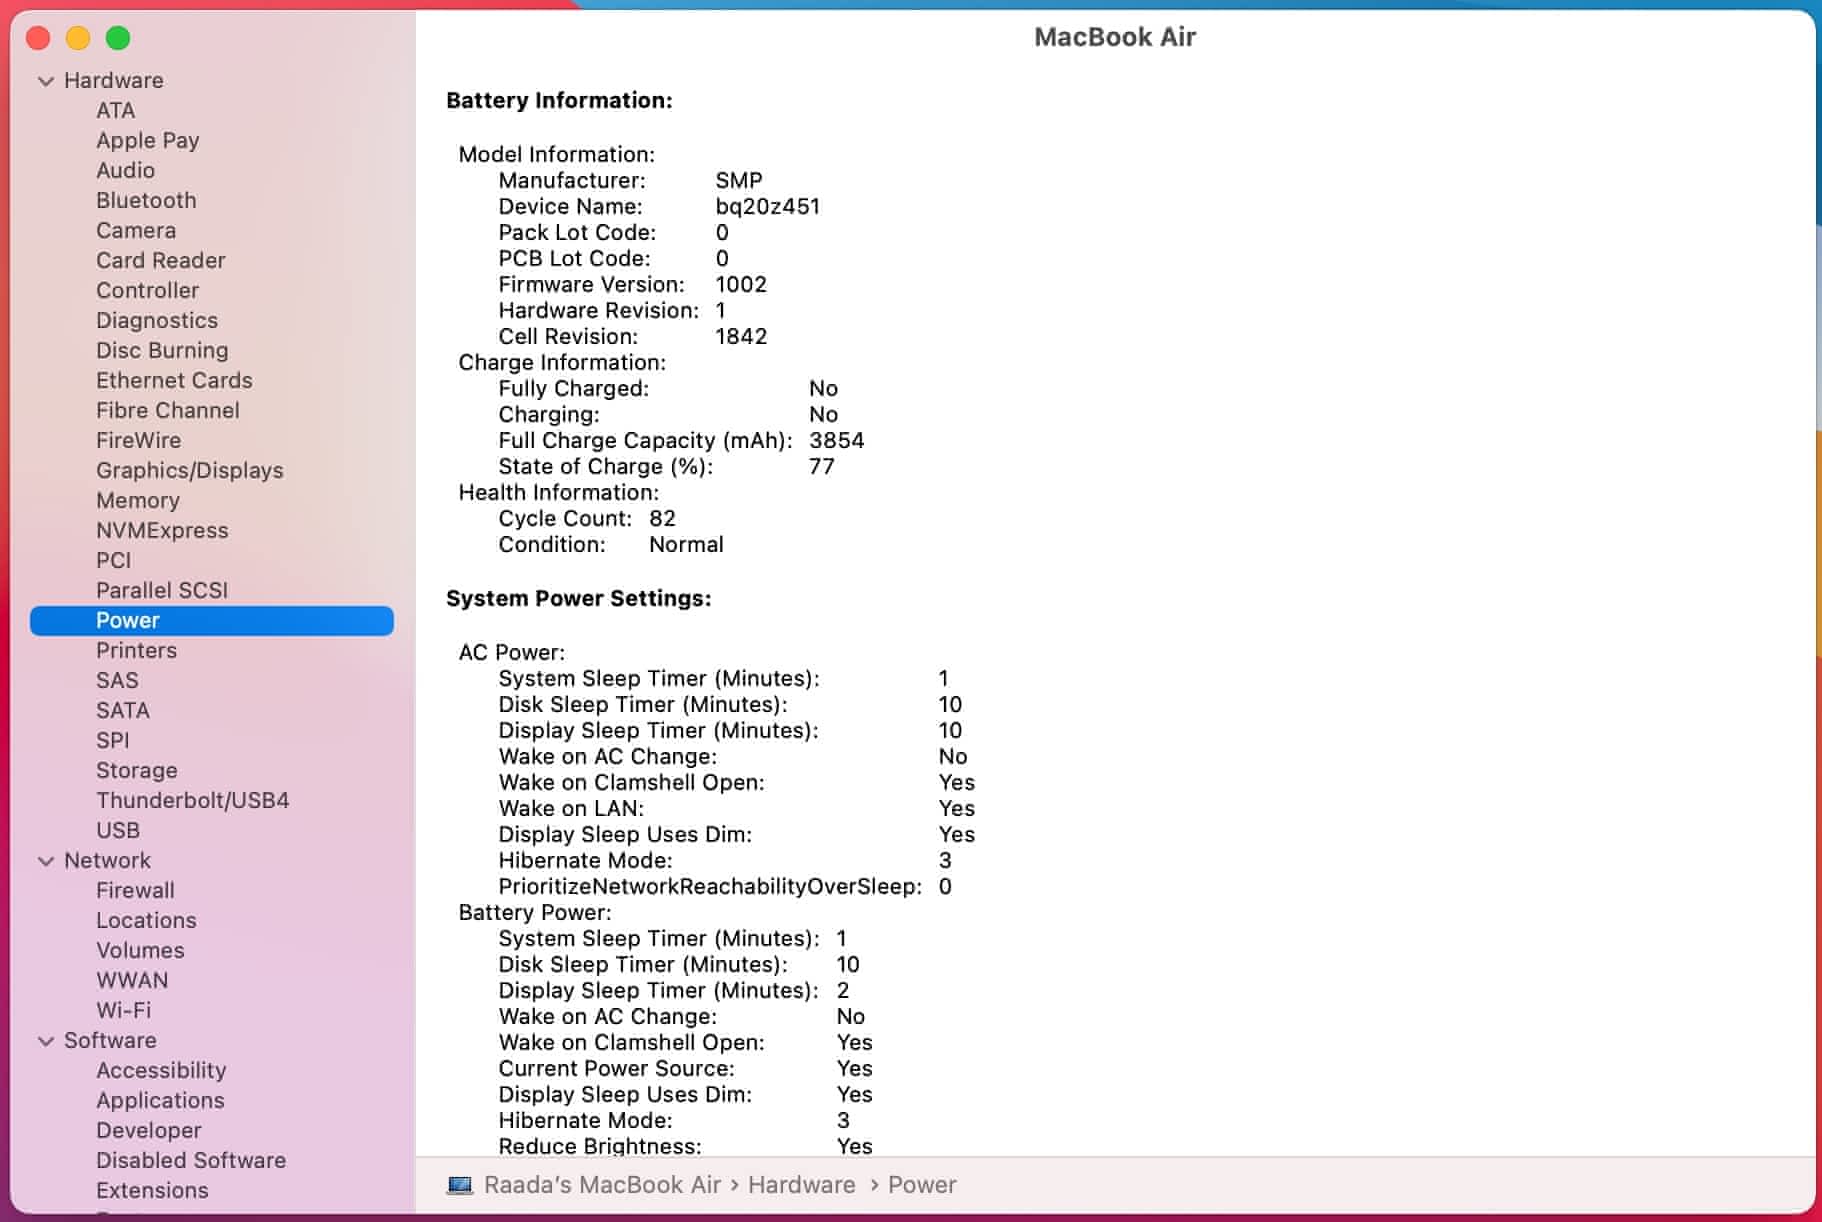1822x1222 pixels.
Task: Select the highlighted Power item
Action: click(212, 620)
